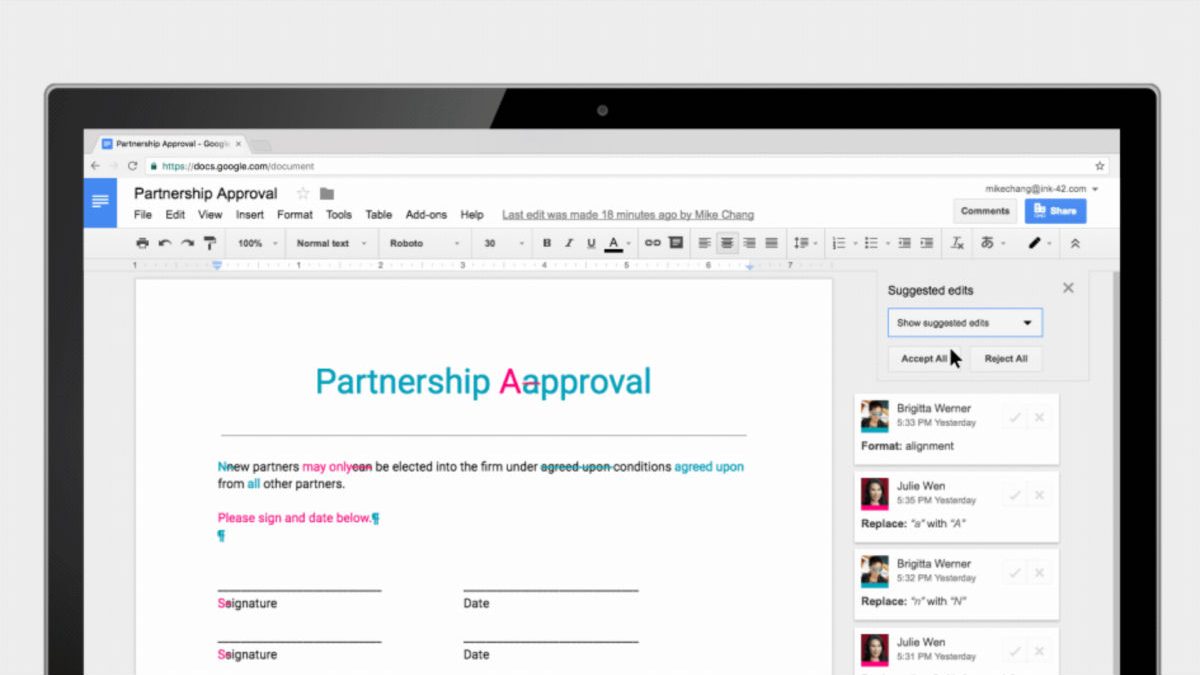
Task: Click the Reject All button
Action: pos(1005,359)
